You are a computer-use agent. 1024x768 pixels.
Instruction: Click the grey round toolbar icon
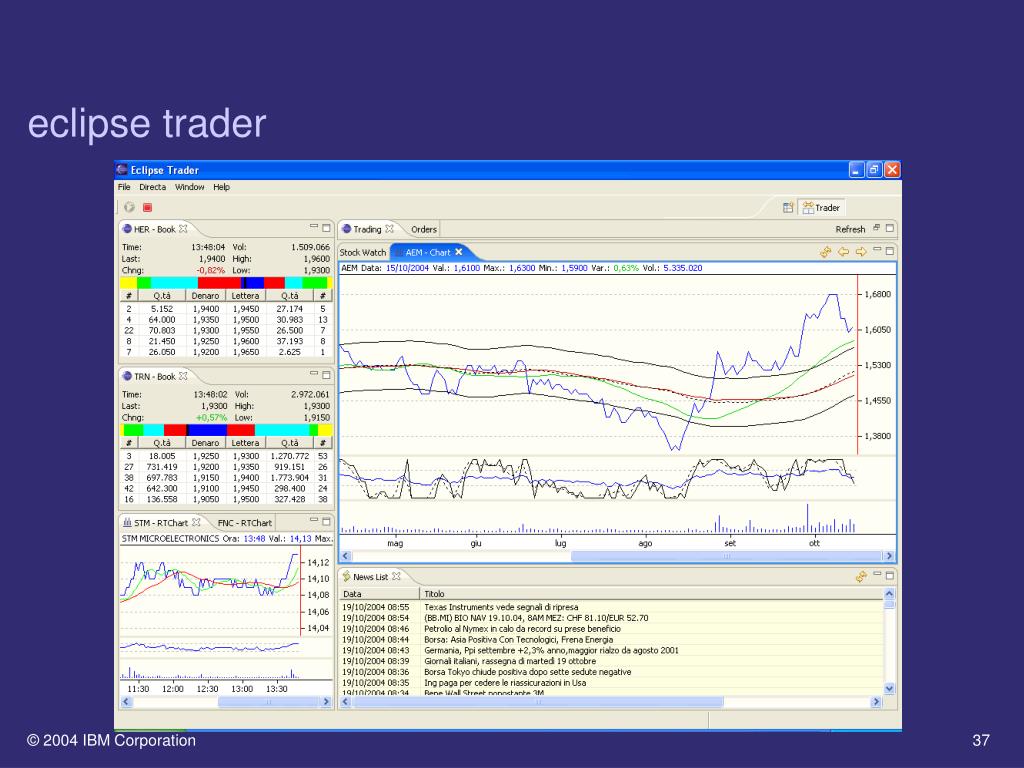pyautogui.click(x=129, y=207)
